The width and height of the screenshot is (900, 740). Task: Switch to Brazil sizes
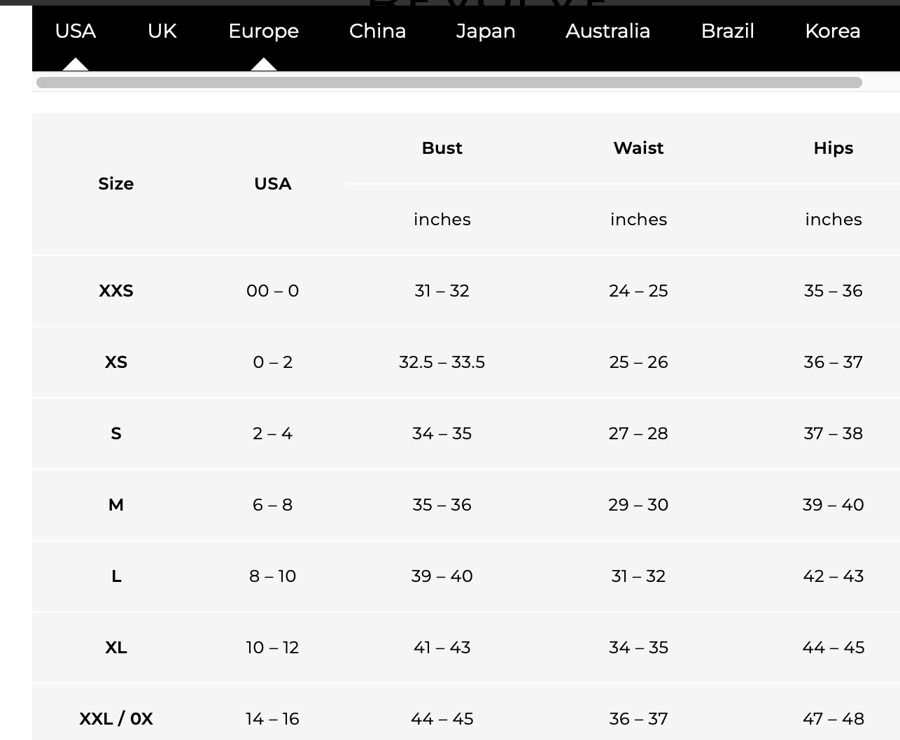(727, 31)
